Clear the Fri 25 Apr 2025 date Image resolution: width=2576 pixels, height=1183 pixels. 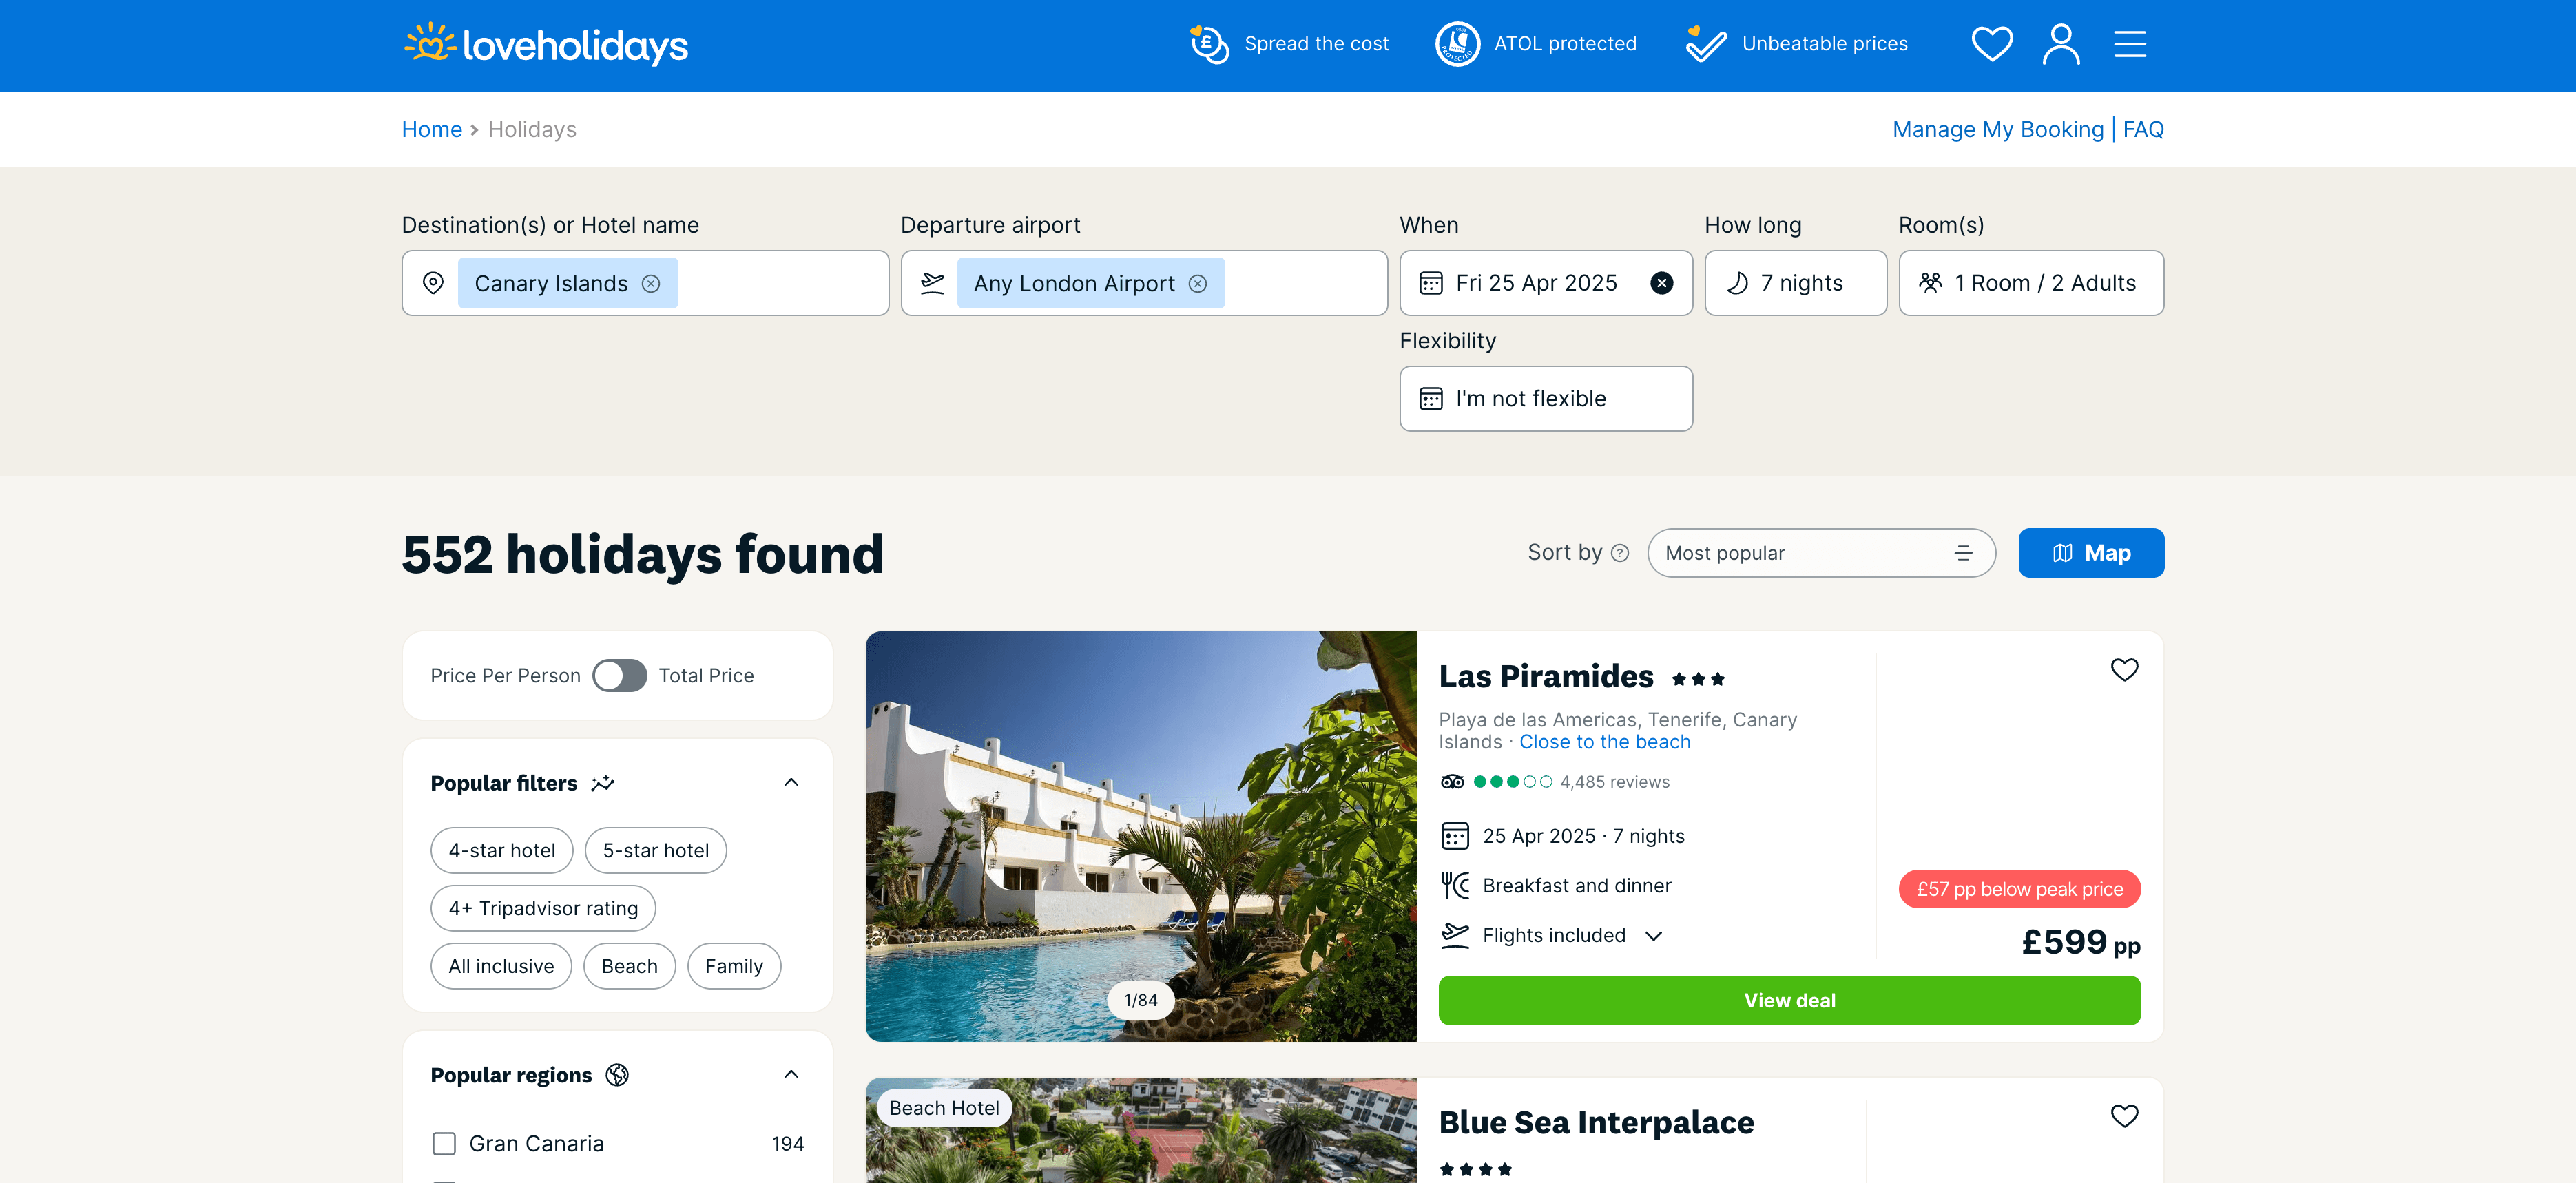pyautogui.click(x=1661, y=283)
